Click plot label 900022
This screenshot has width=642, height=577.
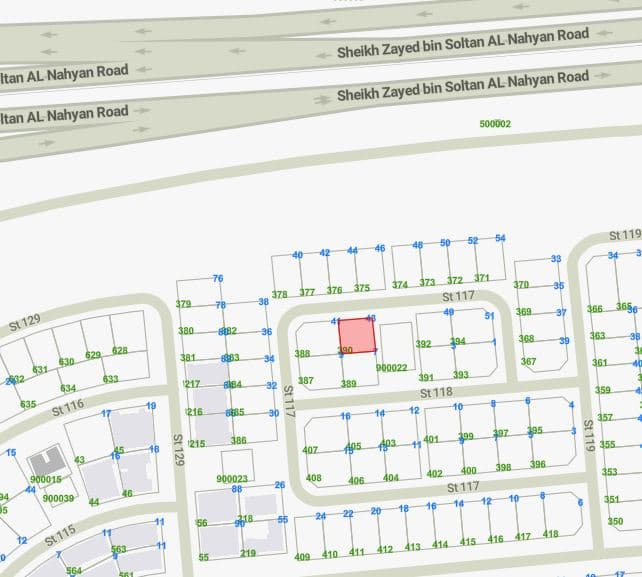(x=391, y=368)
